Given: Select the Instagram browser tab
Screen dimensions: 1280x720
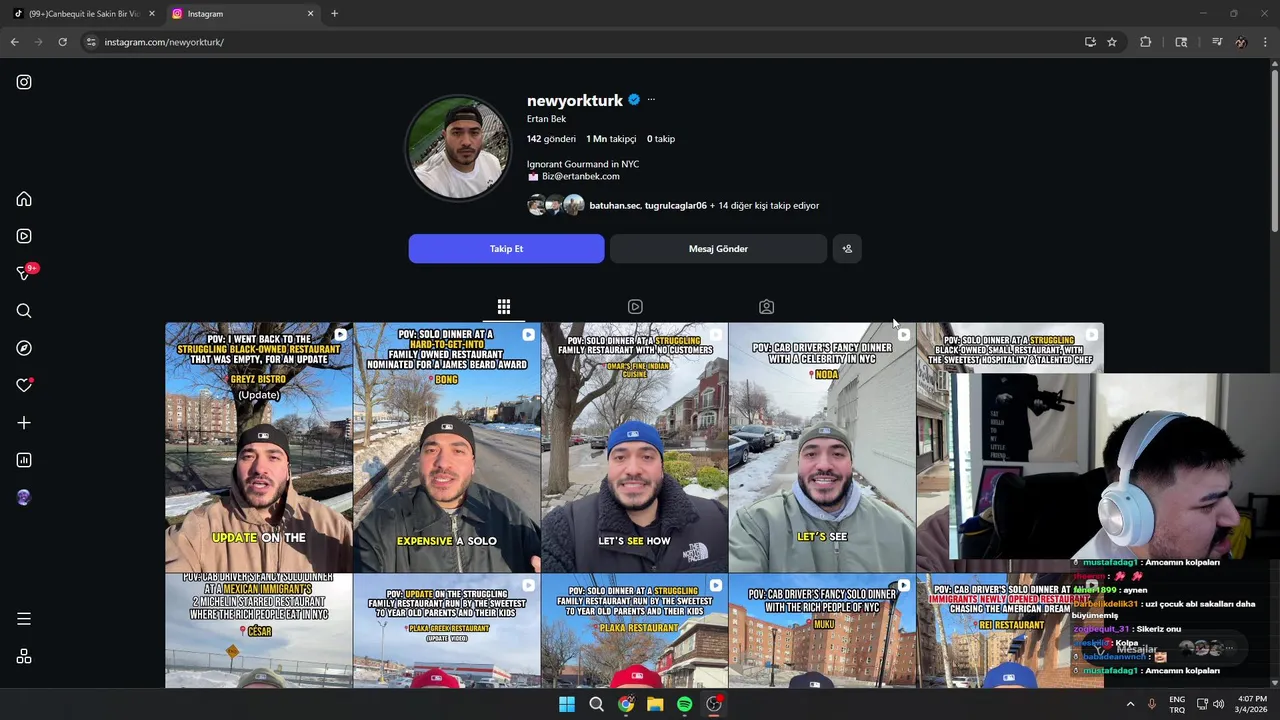Looking at the screenshot, I should [x=240, y=14].
